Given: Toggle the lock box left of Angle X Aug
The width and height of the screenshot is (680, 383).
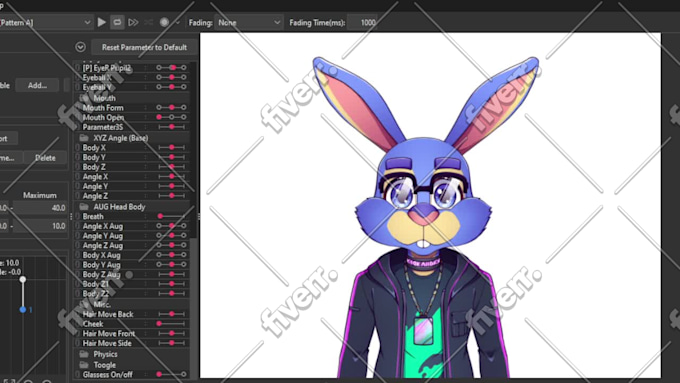Looking at the screenshot, I should tap(78, 226).
